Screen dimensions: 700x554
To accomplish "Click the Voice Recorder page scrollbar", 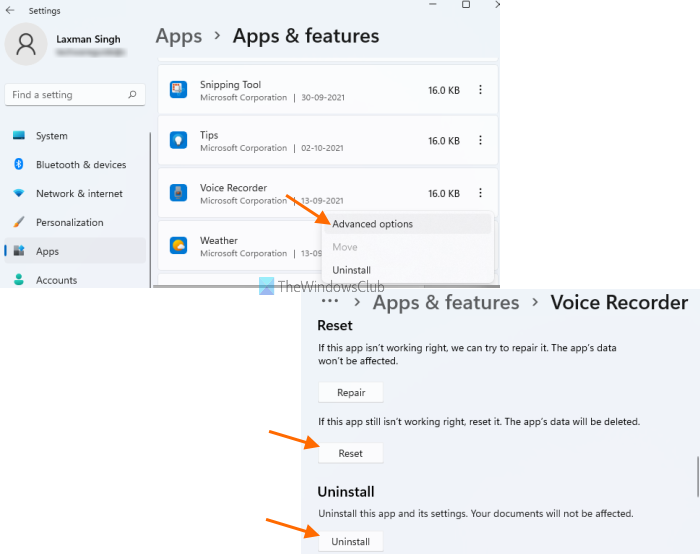I will coord(698,476).
